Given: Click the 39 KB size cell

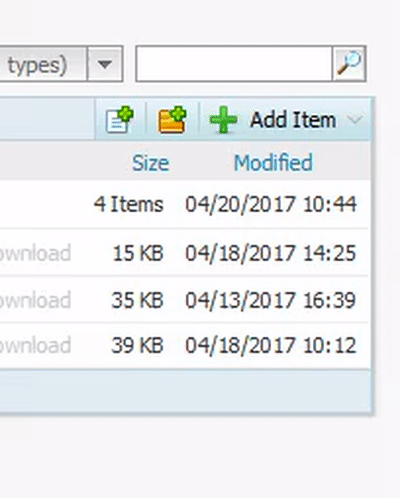Looking at the screenshot, I should 137,345.
